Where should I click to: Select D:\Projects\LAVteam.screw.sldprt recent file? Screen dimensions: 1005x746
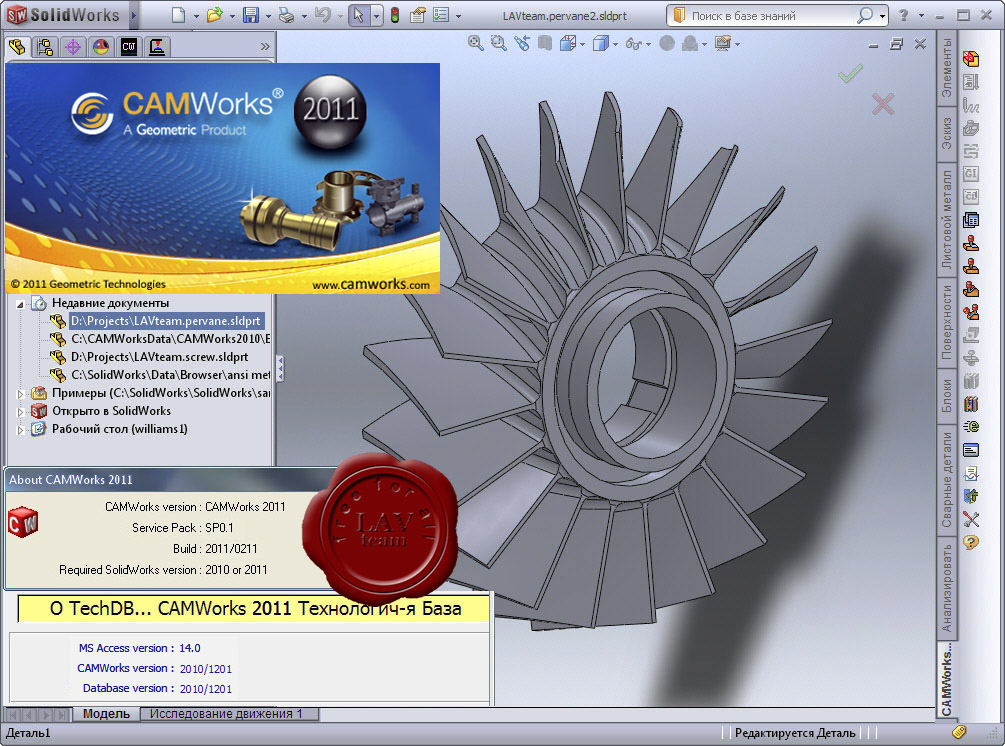tap(159, 356)
